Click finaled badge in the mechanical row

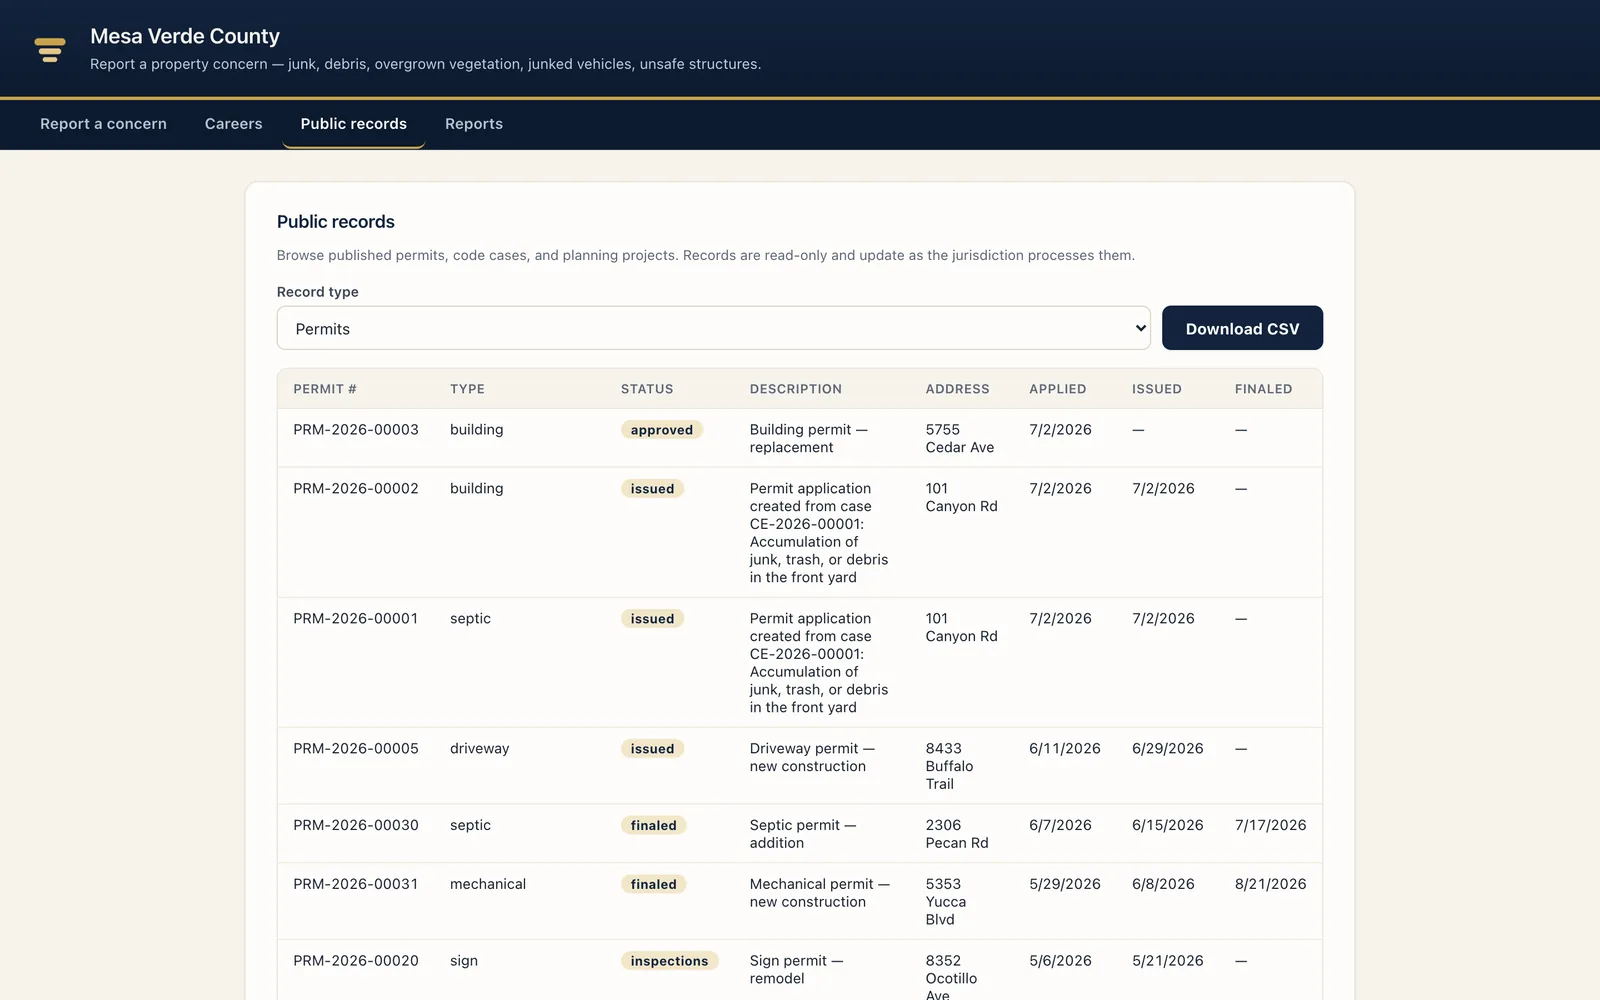pos(654,885)
